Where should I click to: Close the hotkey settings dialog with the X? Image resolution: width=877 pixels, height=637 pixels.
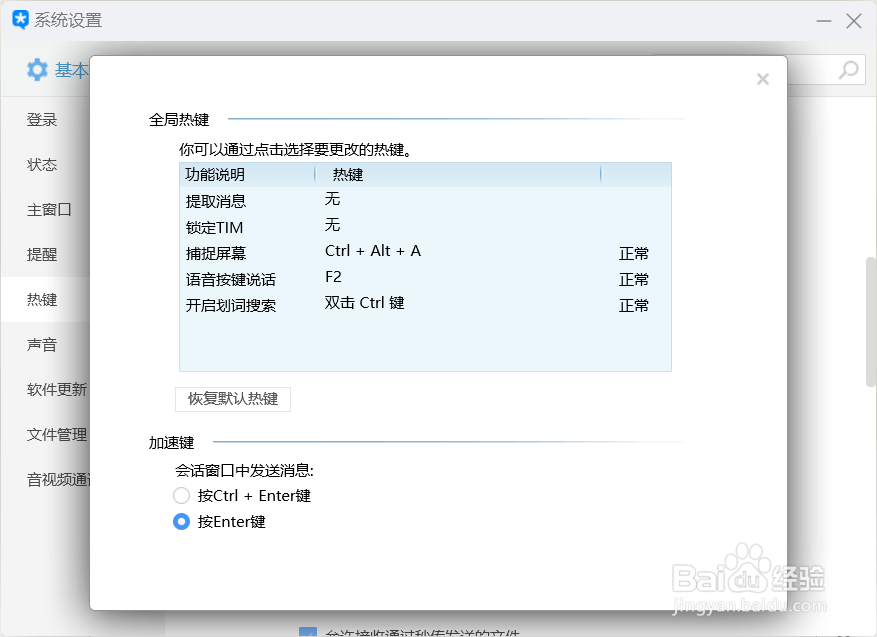pyautogui.click(x=763, y=78)
